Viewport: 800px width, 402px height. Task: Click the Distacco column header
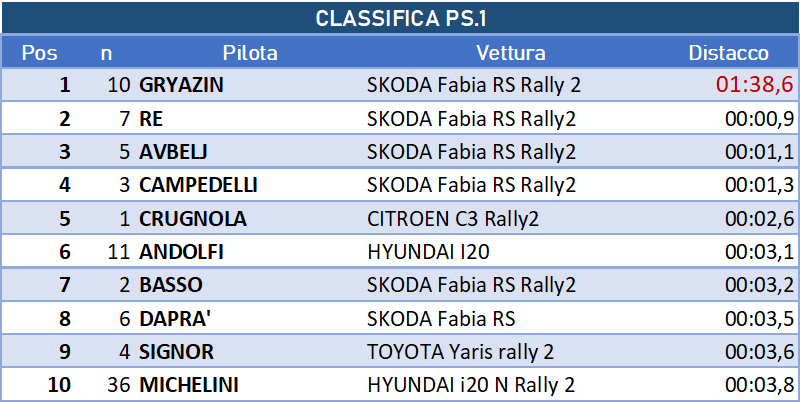pyautogui.click(x=728, y=53)
